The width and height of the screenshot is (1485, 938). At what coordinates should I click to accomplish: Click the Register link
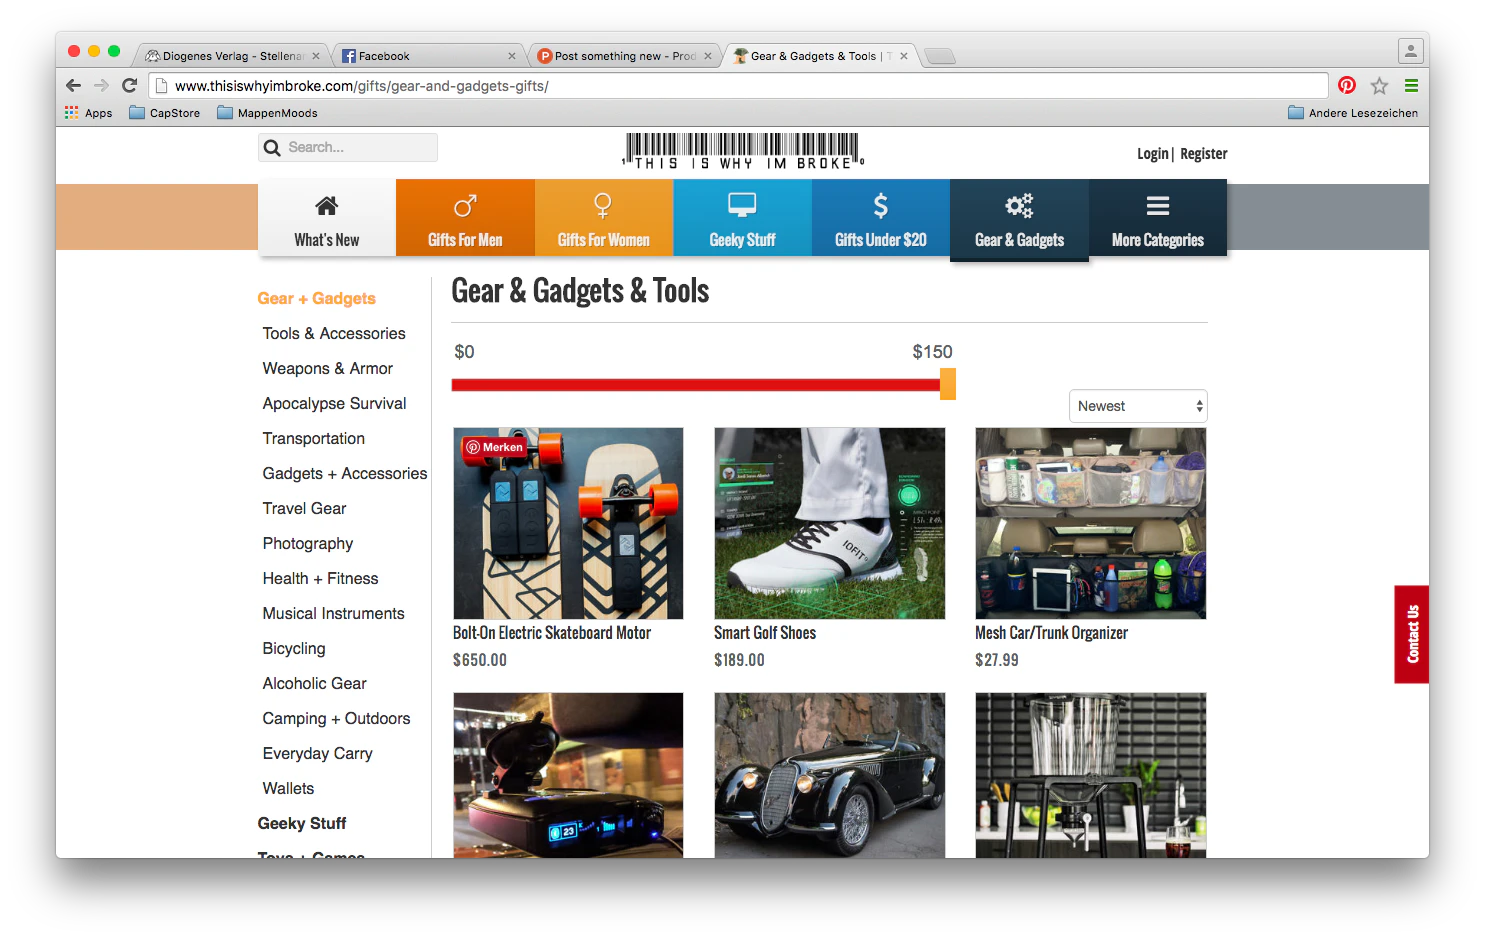[x=1204, y=154]
